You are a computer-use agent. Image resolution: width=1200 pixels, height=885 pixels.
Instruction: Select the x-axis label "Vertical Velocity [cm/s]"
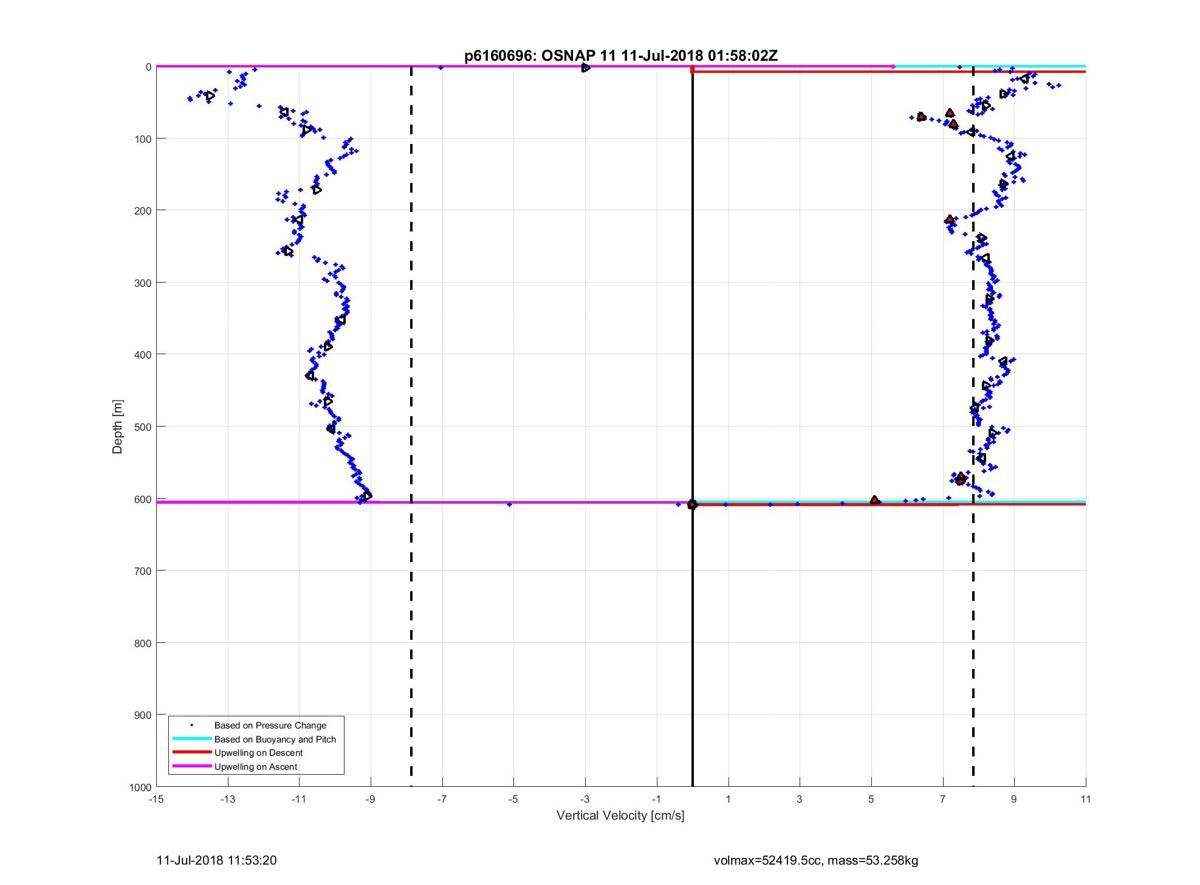pos(620,816)
